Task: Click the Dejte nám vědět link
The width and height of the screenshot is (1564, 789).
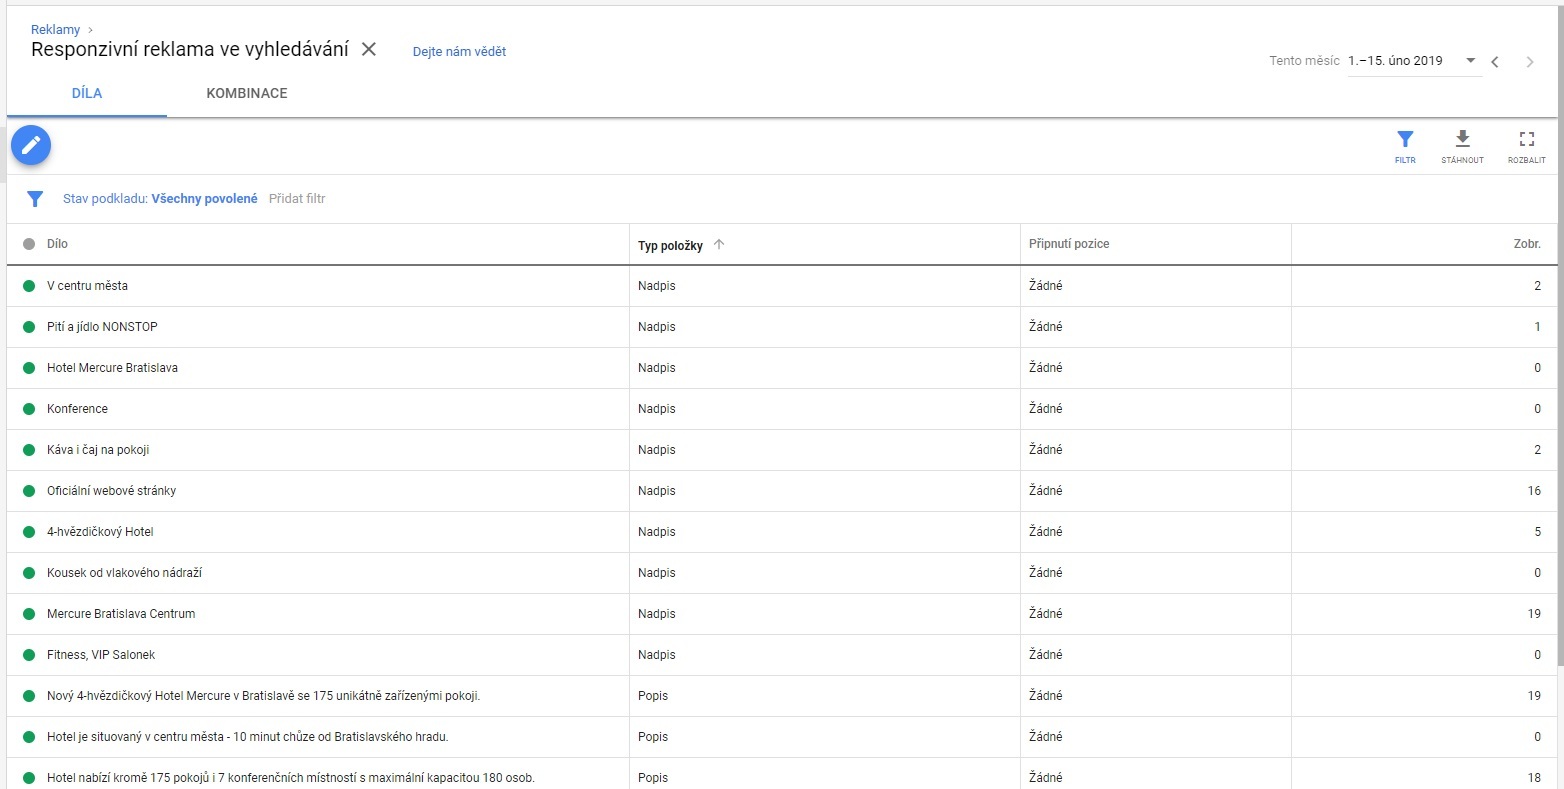Action: click(459, 52)
